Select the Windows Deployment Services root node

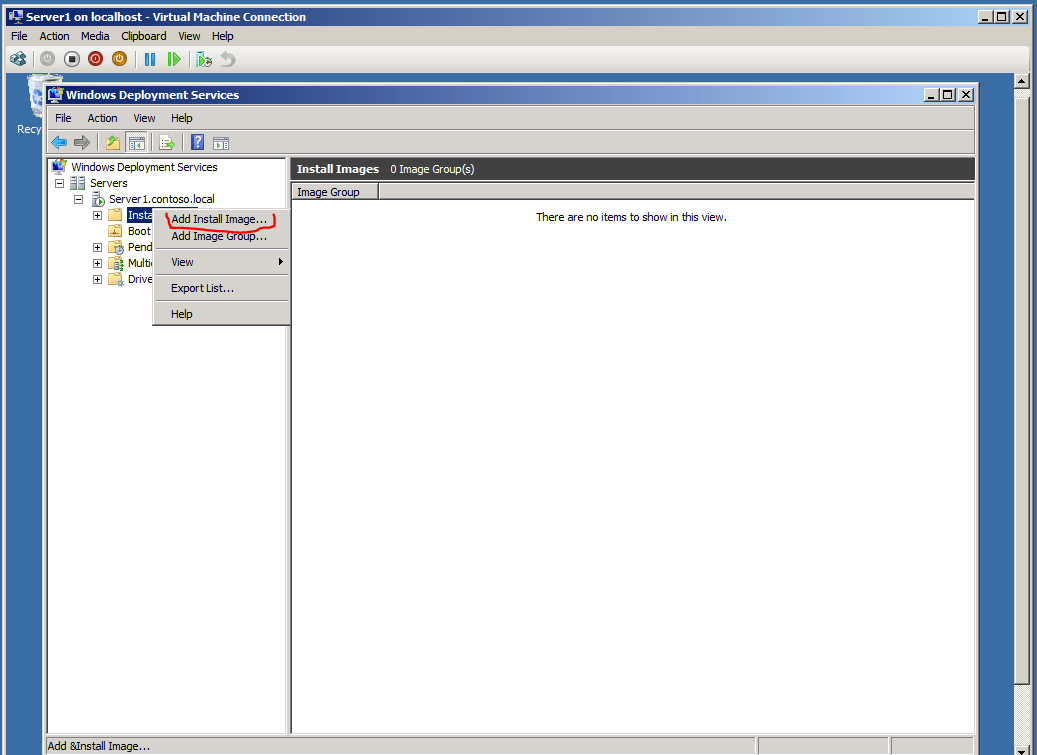(144, 167)
